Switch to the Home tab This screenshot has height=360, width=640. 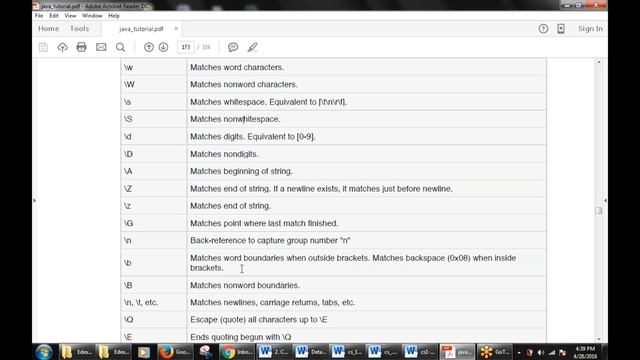(x=49, y=29)
